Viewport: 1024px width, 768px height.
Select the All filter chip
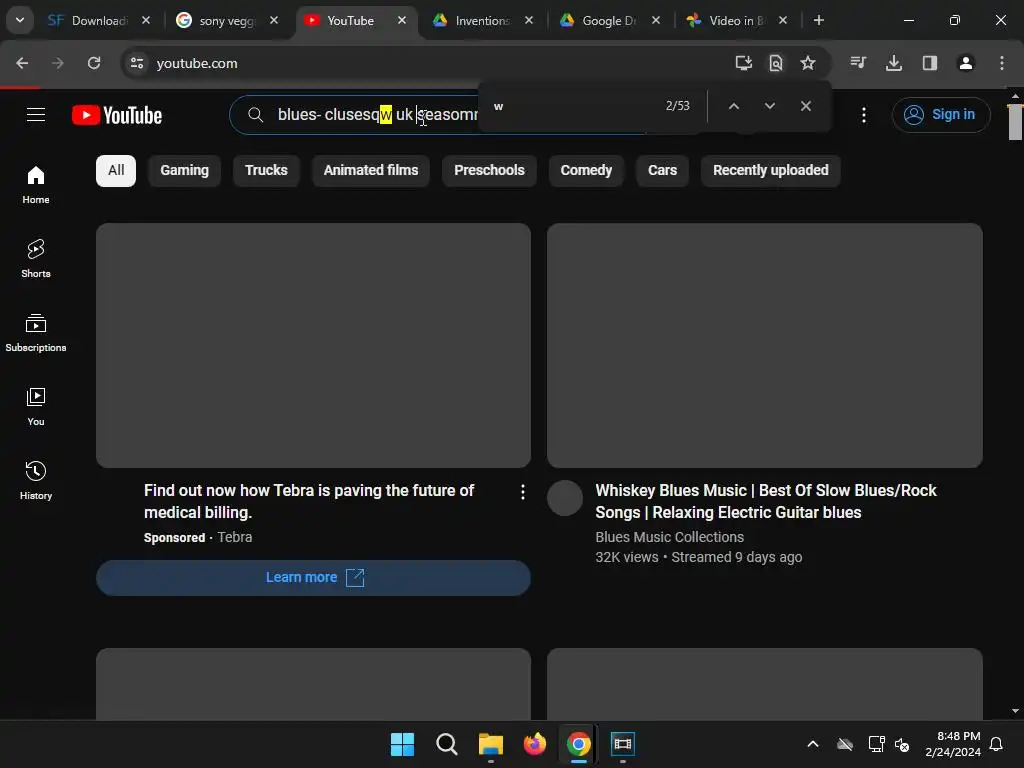coord(116,170)
